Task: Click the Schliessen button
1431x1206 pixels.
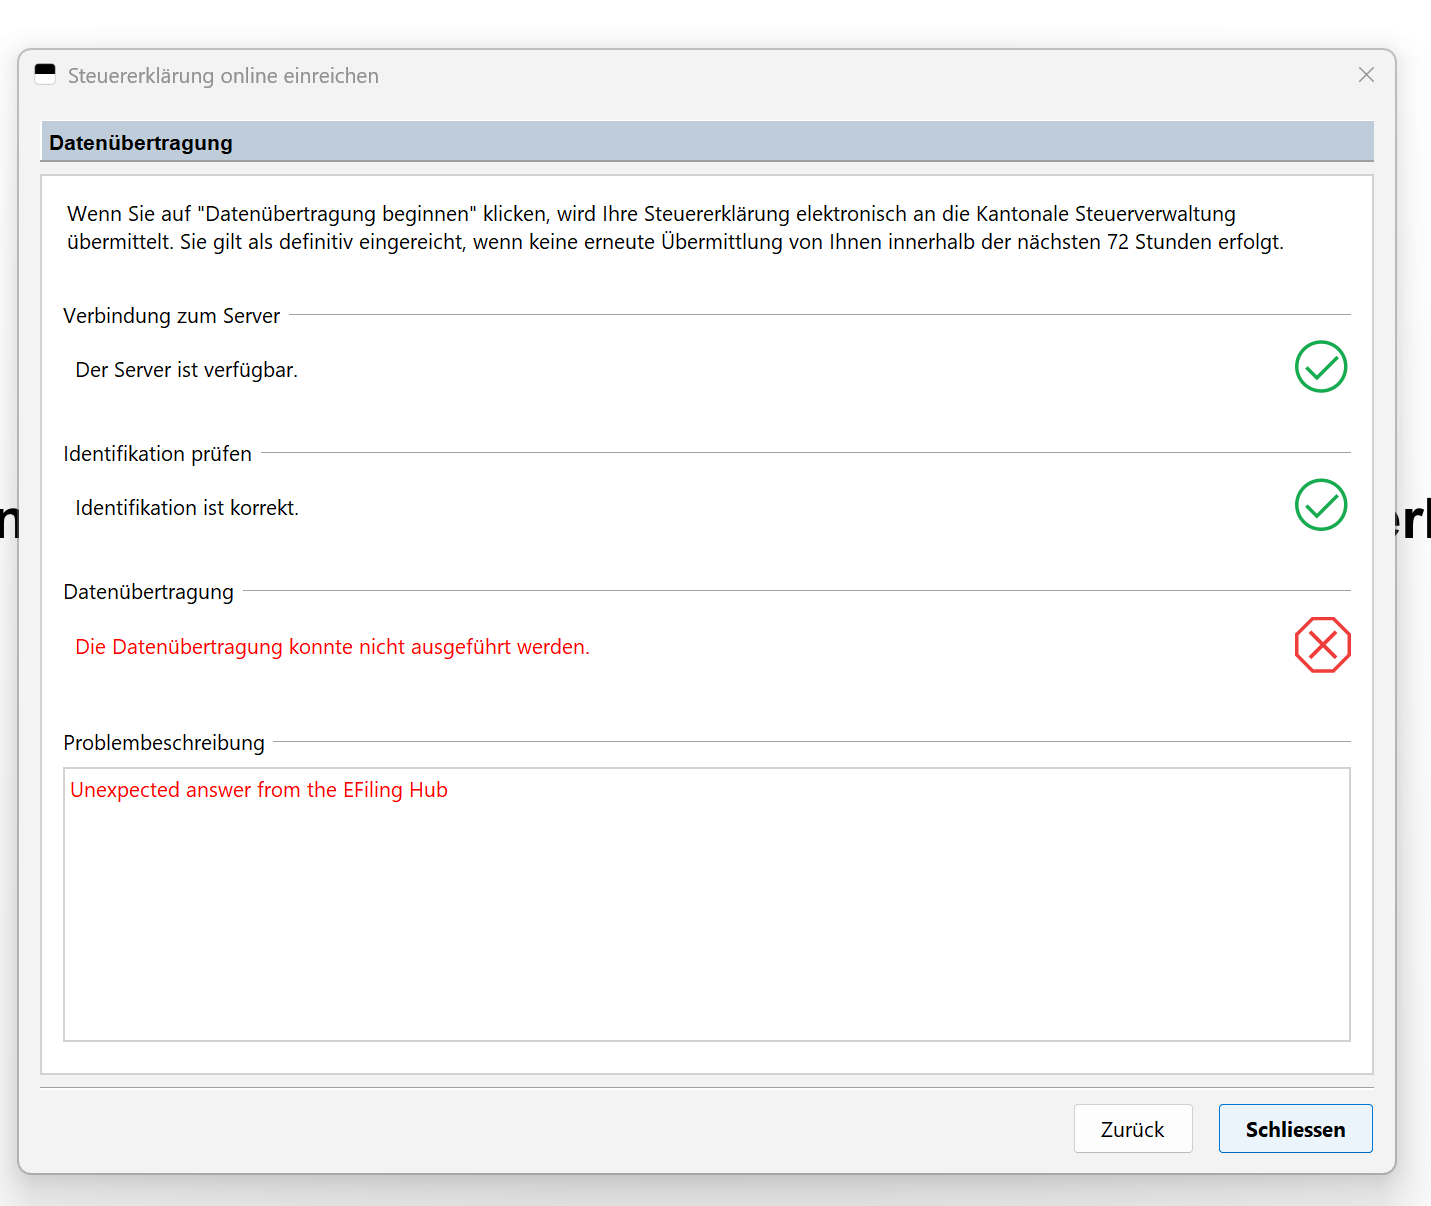Action: [x=1295, y=1128]
